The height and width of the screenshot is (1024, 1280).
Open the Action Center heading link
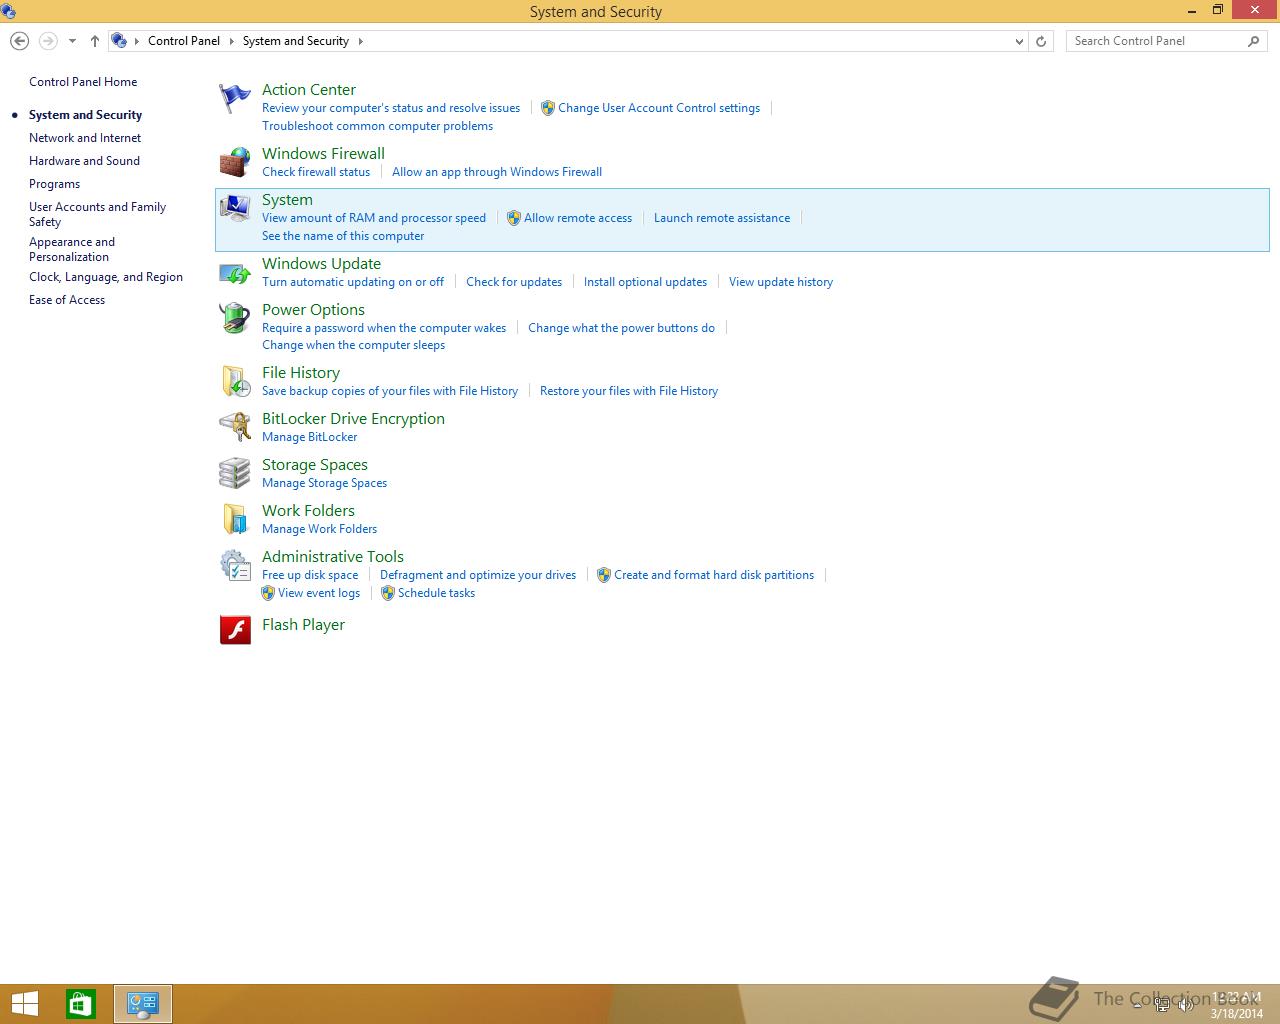309,90
